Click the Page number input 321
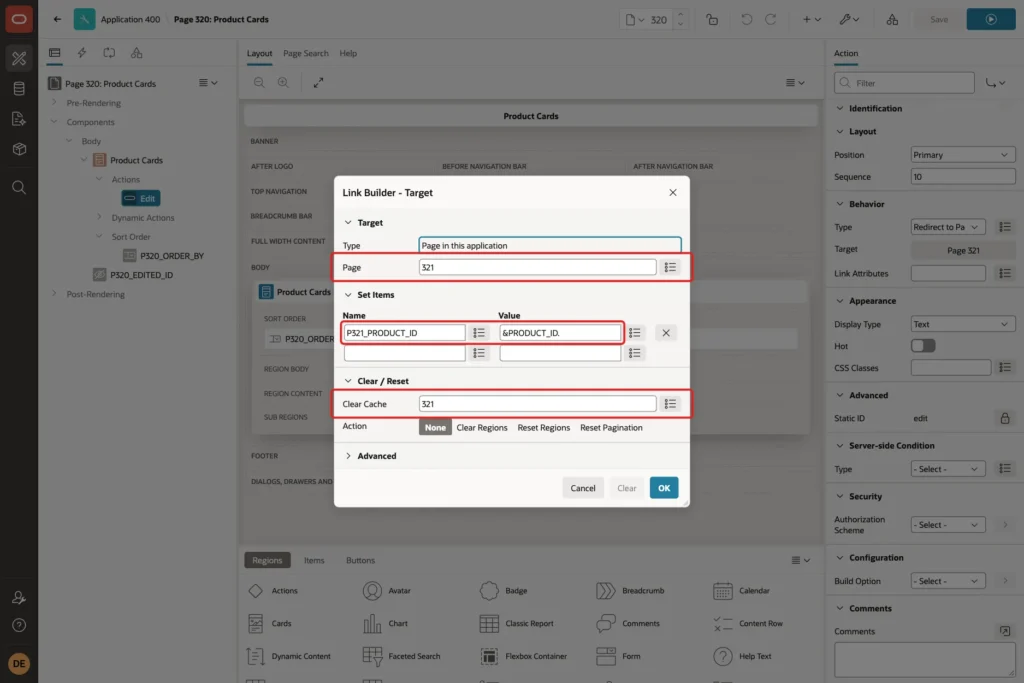Viewport: 1024px width, 683px height. (x=537, y=267)
